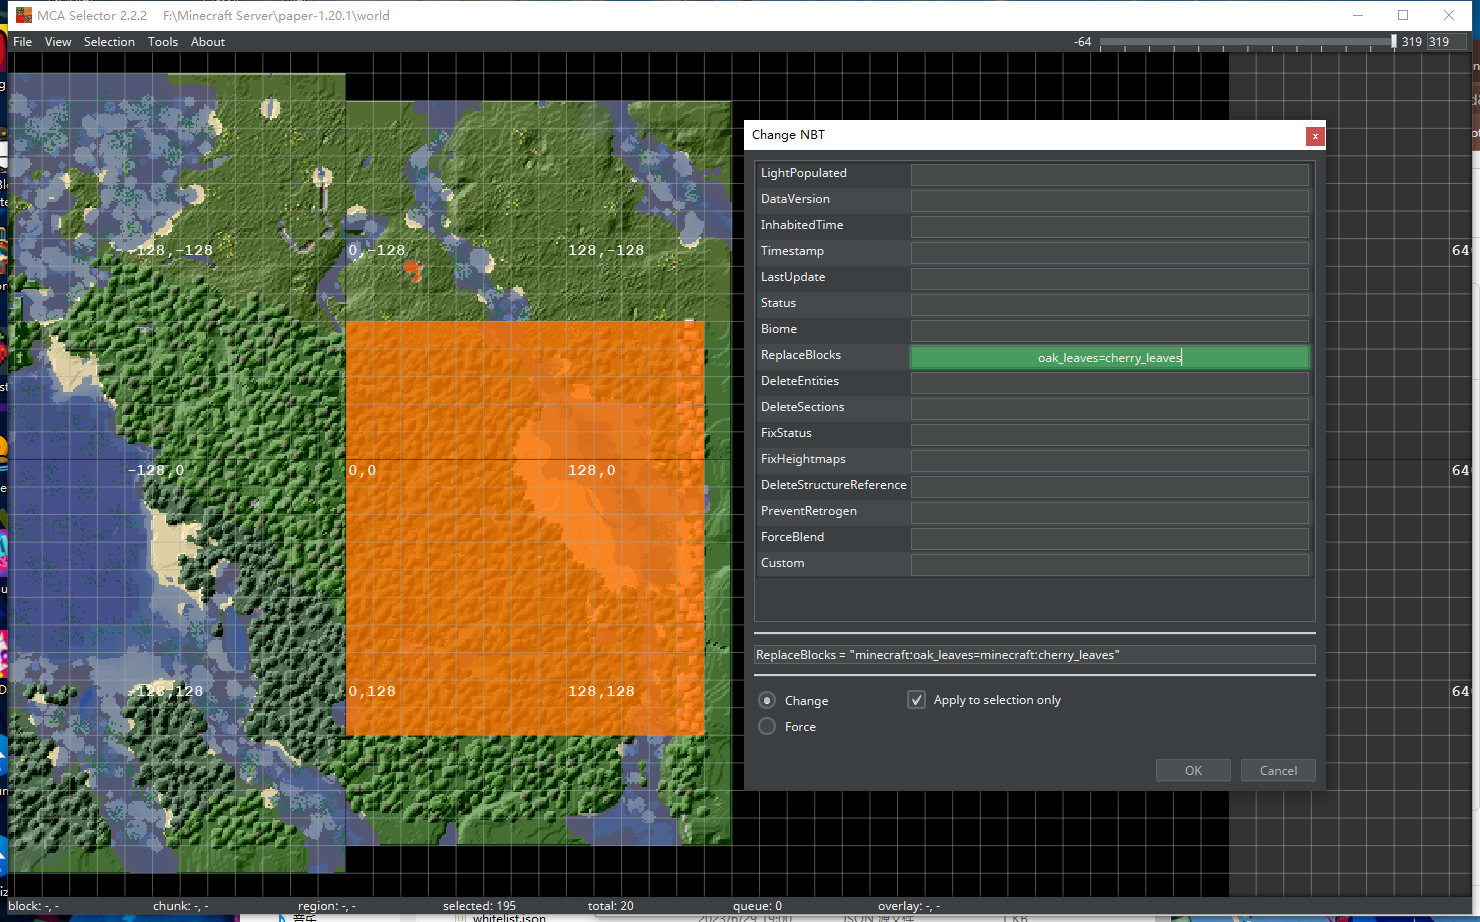Open the Selection menu
The height and width of the screenshot is (922, 1480).
point(109,41)
